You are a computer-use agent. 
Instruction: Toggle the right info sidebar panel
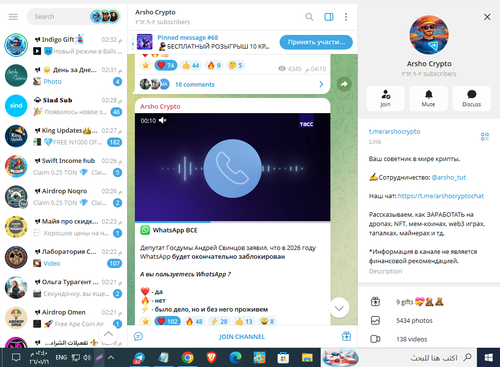click(x=329, y=17)
